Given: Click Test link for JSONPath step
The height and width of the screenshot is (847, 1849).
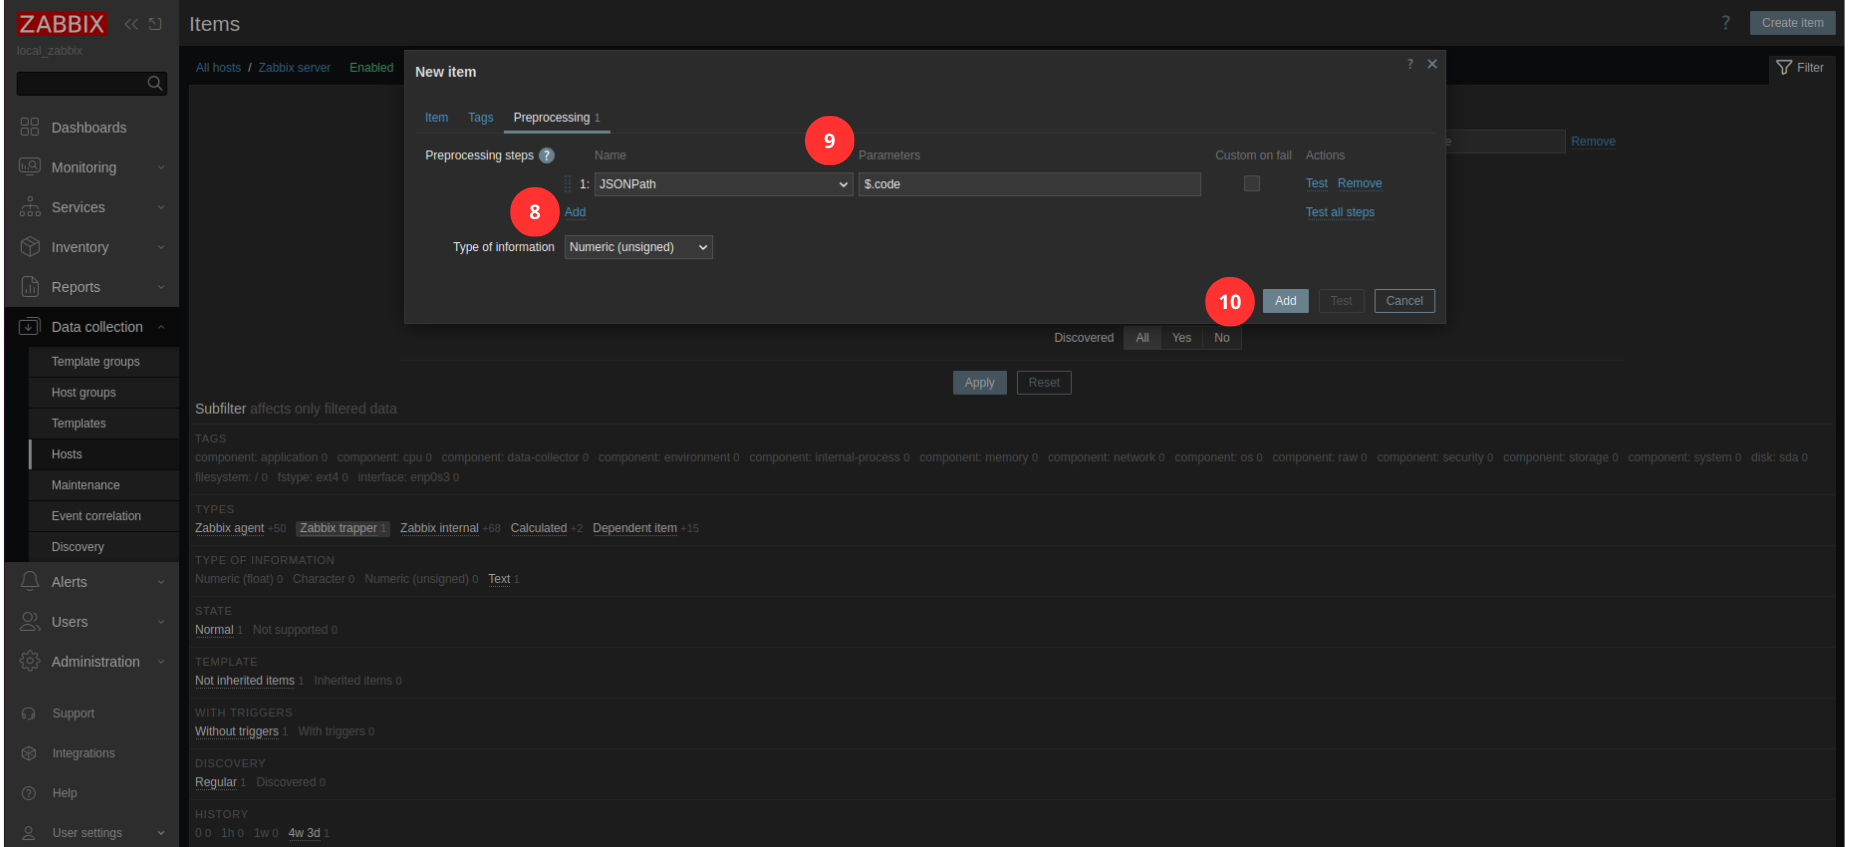Looking at the screenshot, I should [1316, 184].
